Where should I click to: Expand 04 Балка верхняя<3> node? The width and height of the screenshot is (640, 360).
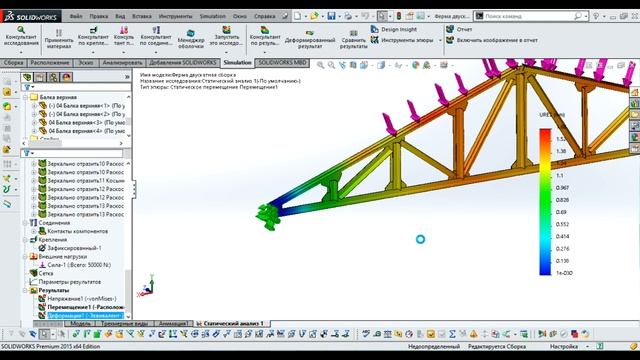click(34, 122)
